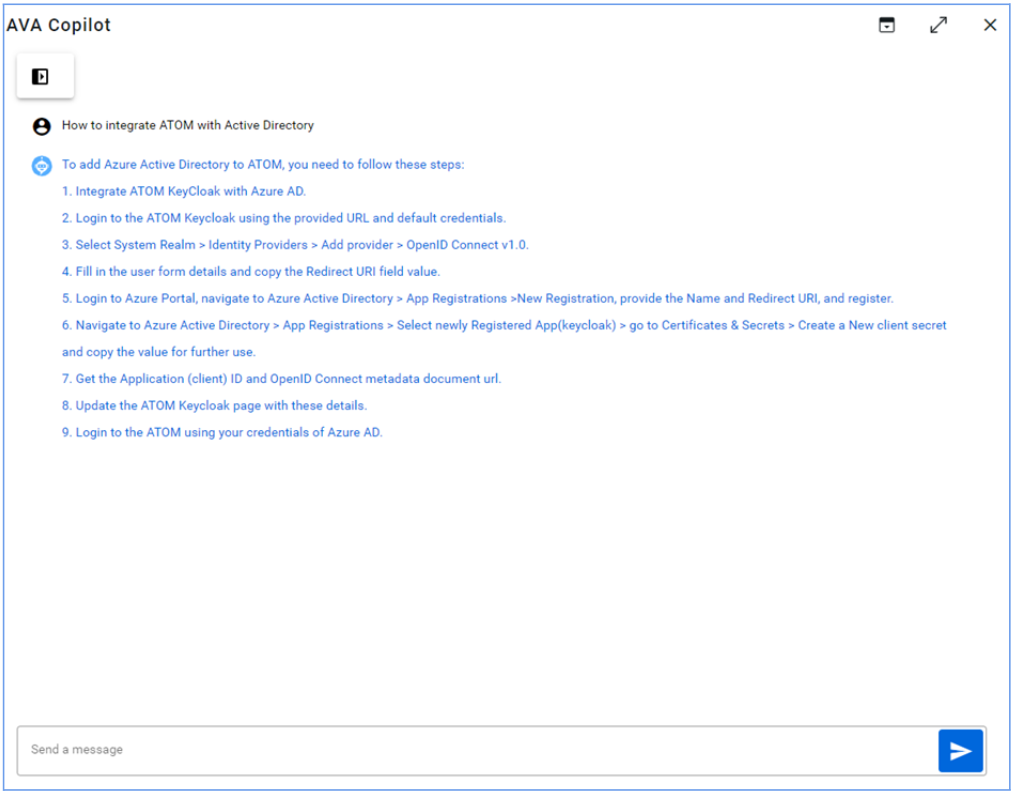
Task: Click step 8 Update the ATOM Keycloak page
Action: pos(215,405)
